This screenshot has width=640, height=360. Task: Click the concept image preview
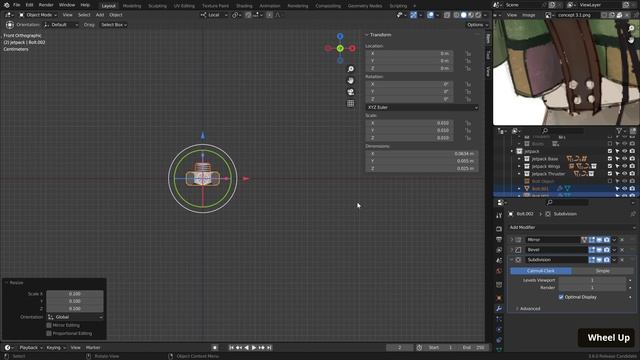(566, 72)
